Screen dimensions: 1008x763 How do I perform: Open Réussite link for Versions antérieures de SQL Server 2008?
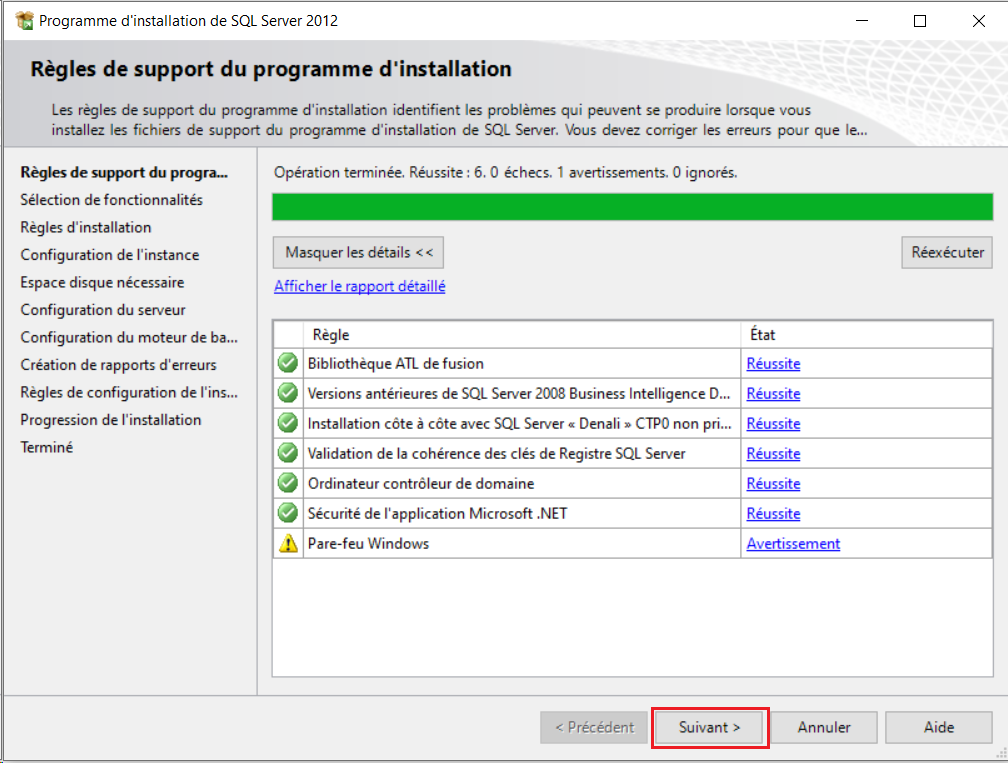tap(773, 393)
